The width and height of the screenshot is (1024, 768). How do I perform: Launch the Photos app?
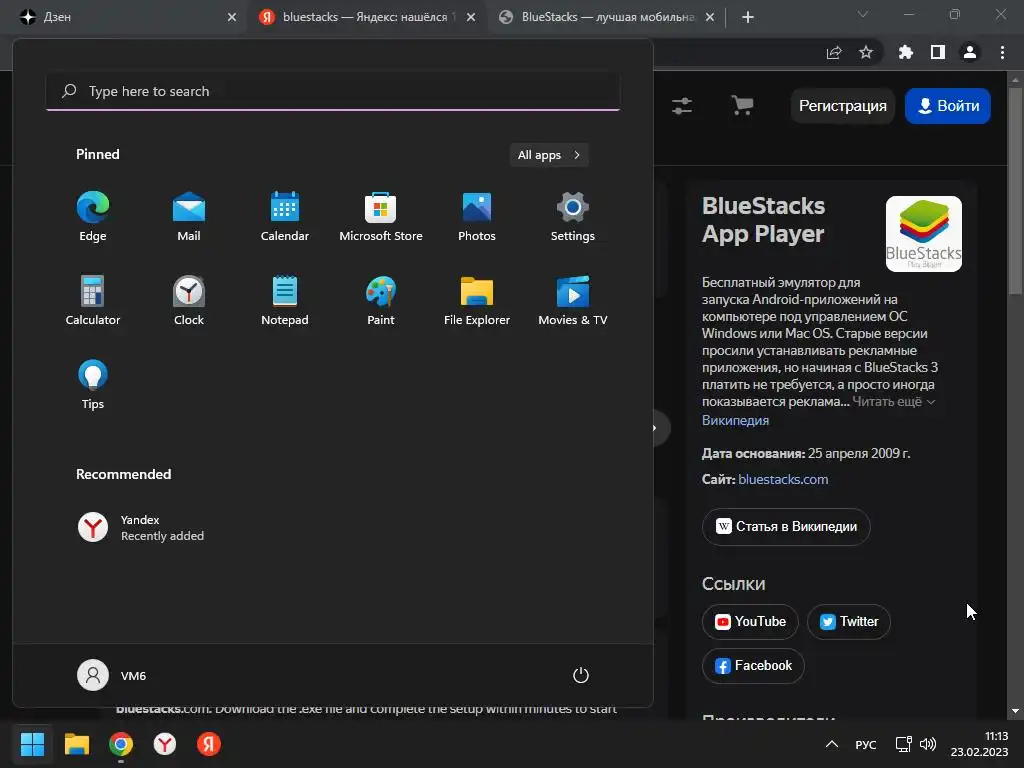click(477, 217)
